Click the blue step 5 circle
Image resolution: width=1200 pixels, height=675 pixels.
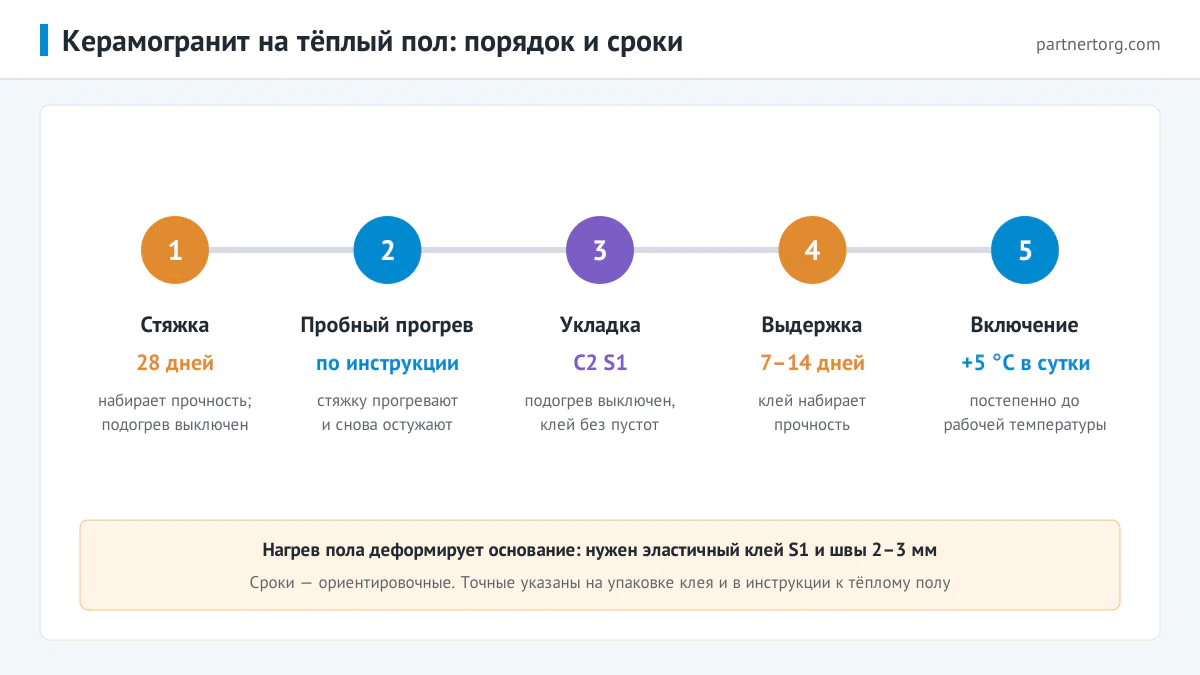[x=1025, y=250]
